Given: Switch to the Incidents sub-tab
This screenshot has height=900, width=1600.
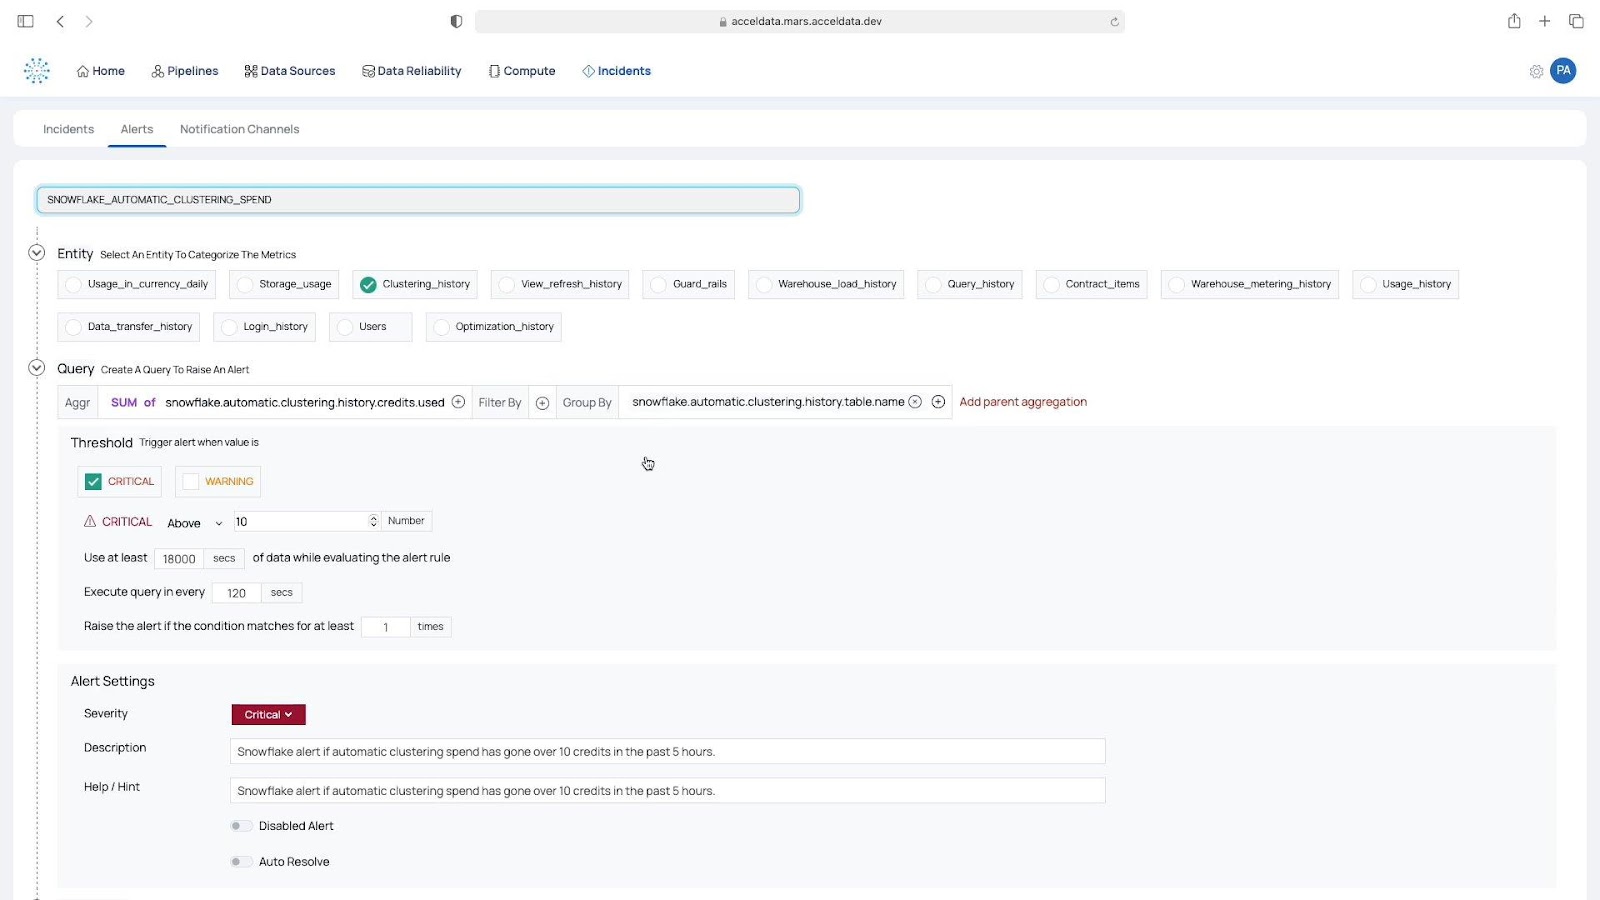Looking at the screenshot, I should tap(68, 129).
